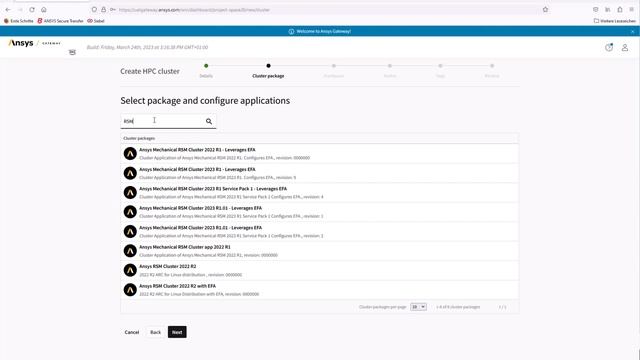The height and width of the screenshot is (360, 640).
Task: Toggle the sidebar menu icon below logo
Action: tap(72, 52)
